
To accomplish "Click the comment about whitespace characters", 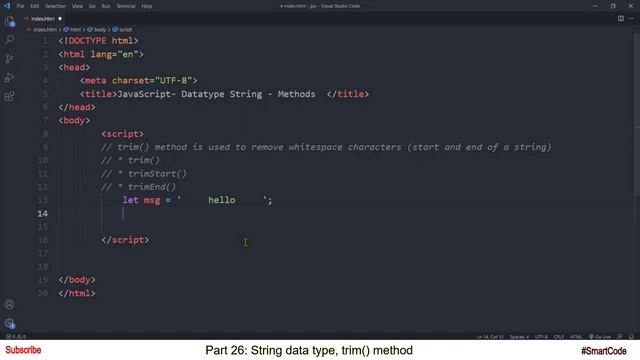I will pos(326,147).
